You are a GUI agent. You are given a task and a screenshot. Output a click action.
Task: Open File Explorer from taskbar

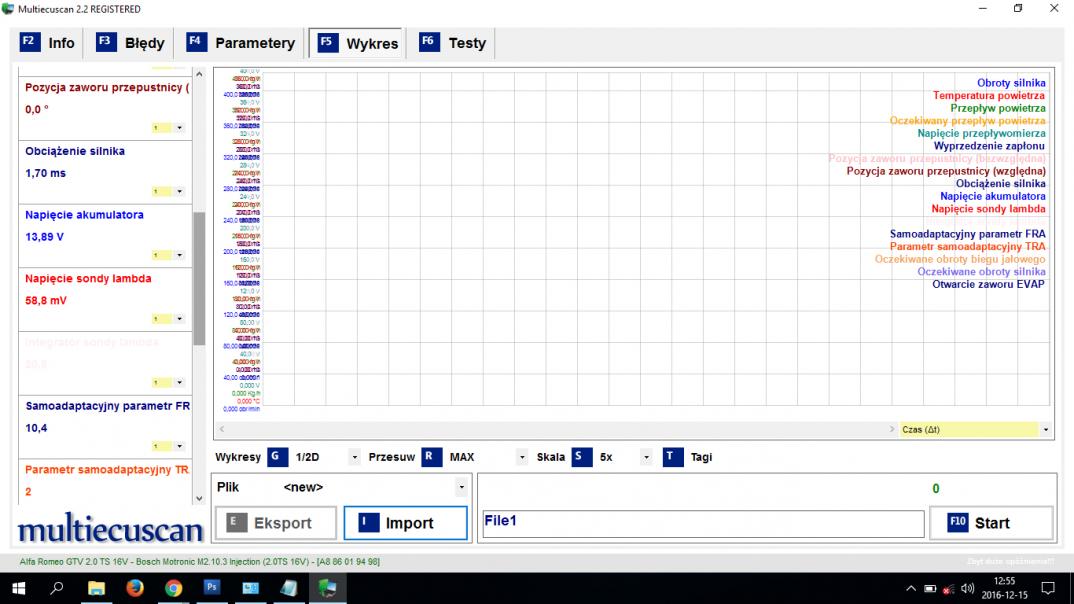click(96, 588)
